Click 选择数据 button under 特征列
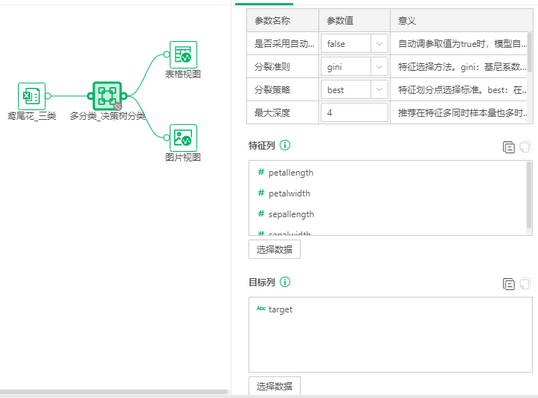The height and width of the screenshot is (398, 538). pos(274,249)
